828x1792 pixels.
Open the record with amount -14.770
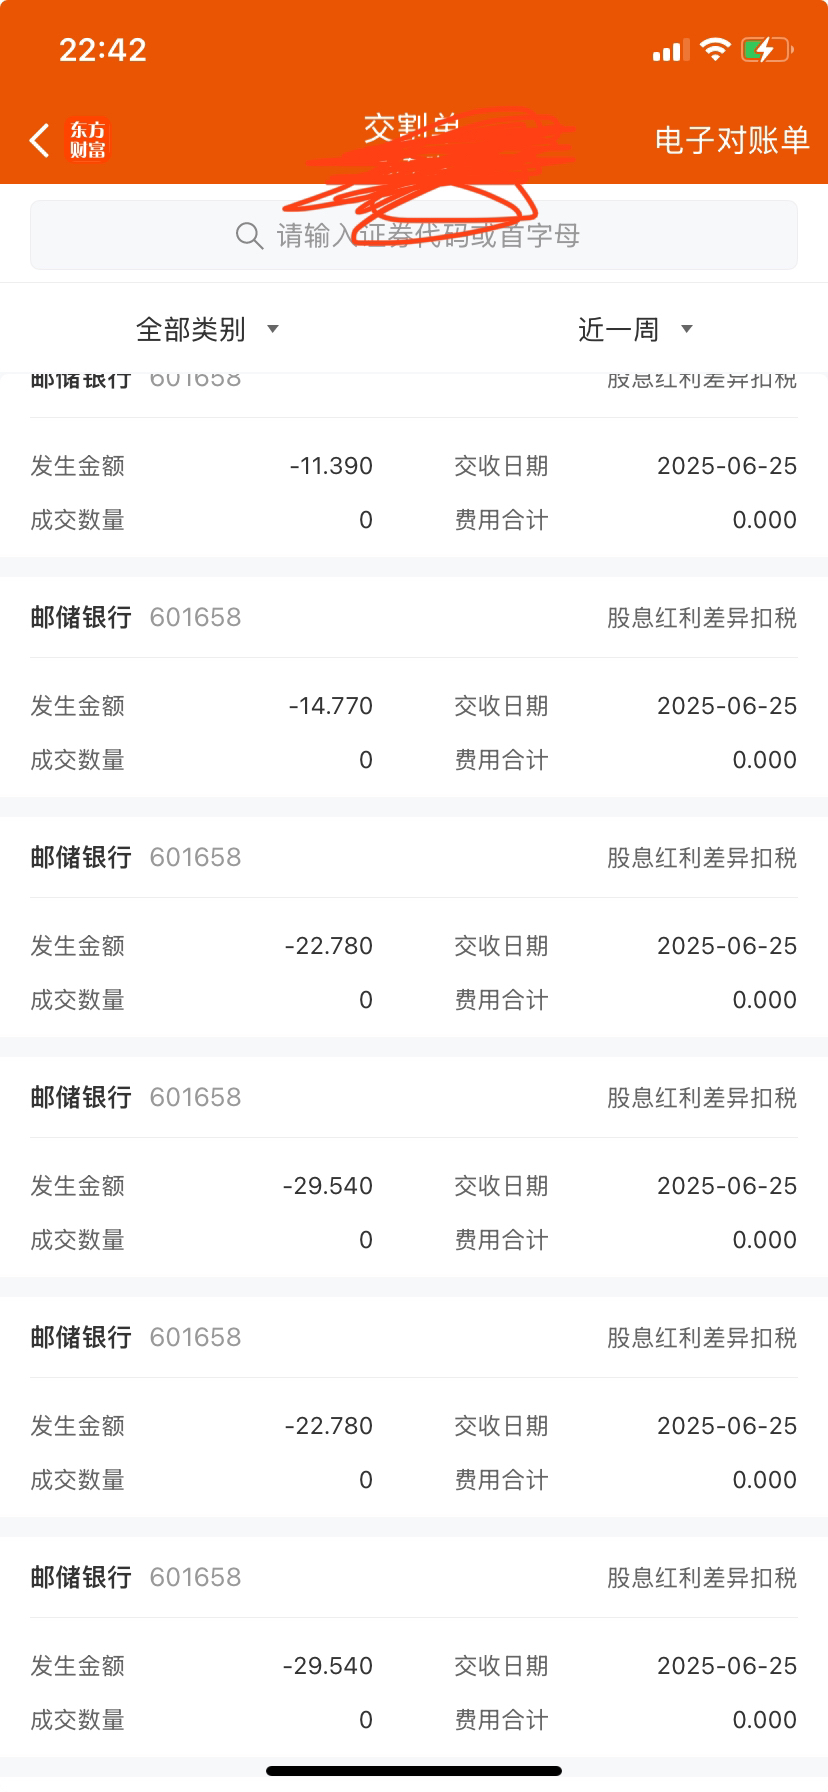tap(414, 687)
